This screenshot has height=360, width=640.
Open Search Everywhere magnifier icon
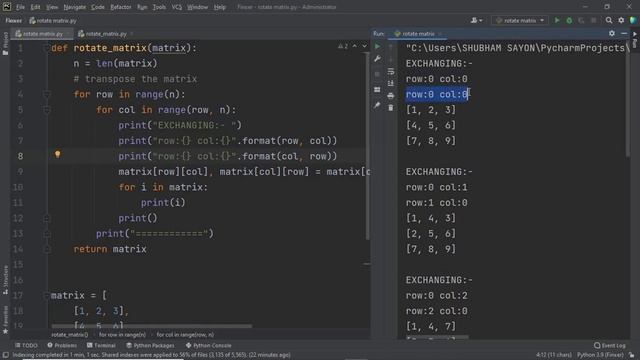click(609, 20)
